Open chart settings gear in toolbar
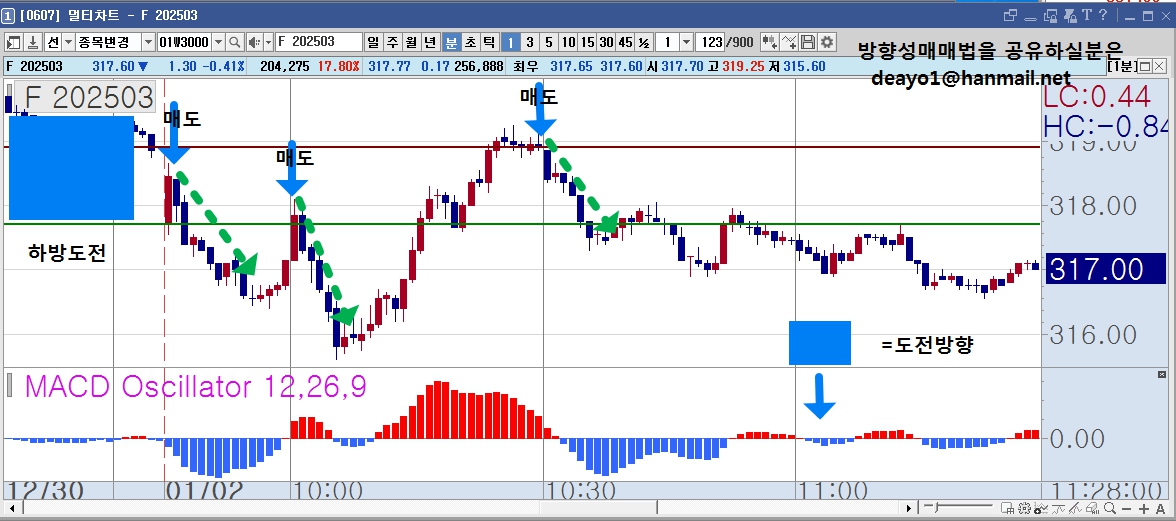The width and height of the screenshot is (1176, 521). [x=826, y=42]
